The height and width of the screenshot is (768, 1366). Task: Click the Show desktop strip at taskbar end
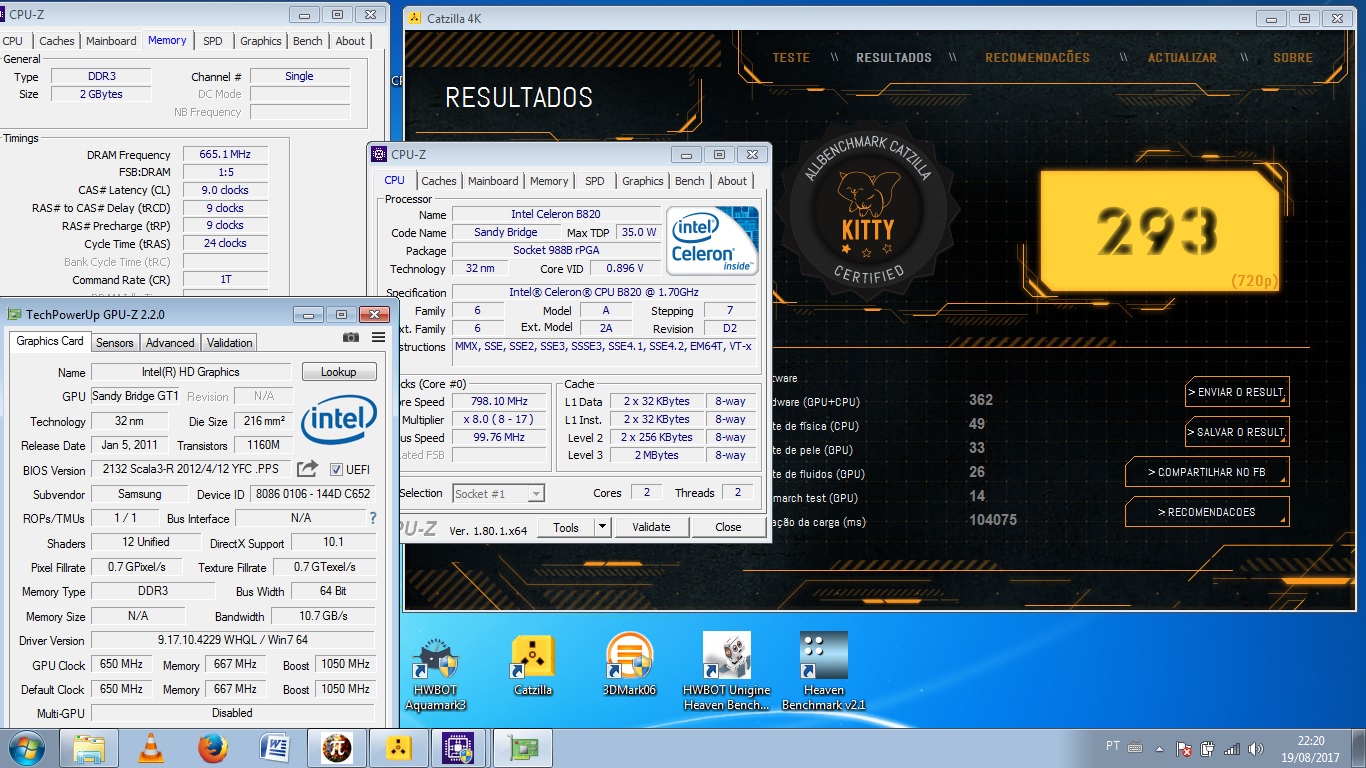(1358, 748)
